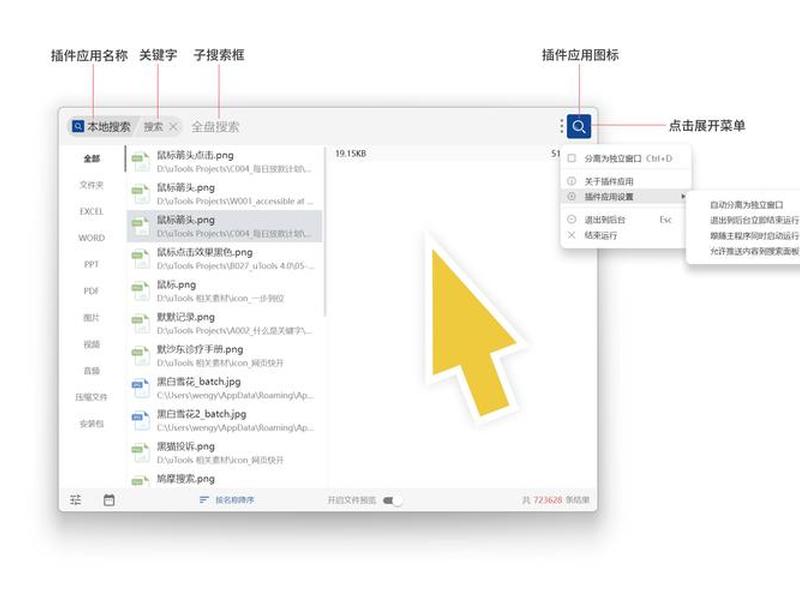Select the 全部 category
800x600 pixels.
click(x=92, y=159)
